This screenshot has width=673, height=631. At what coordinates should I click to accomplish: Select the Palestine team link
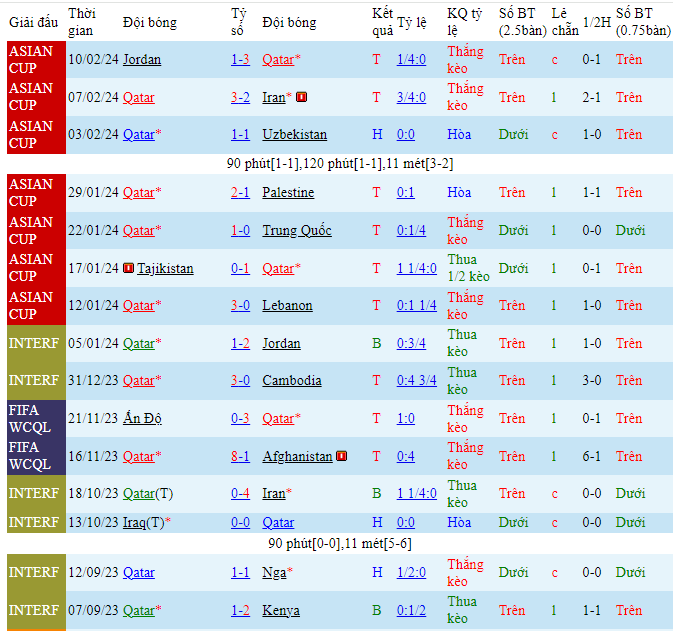[288, 192]
